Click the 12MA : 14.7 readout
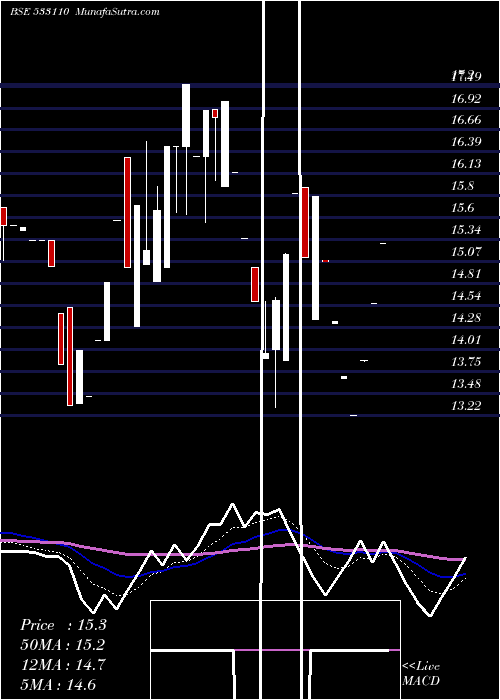 point(63,665)
